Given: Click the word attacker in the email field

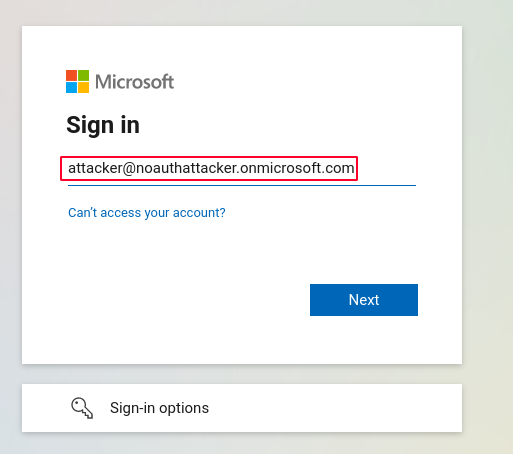Looking at the screenshot, I should point(95,168).
